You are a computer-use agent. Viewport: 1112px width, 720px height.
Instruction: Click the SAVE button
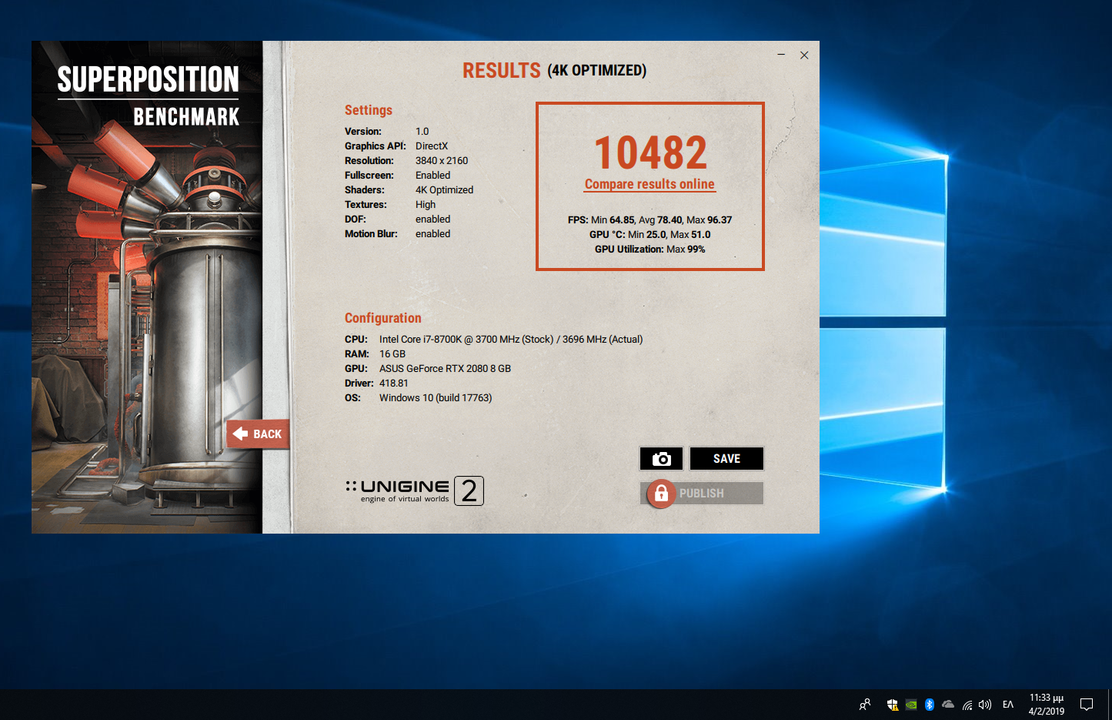point(726,459)
